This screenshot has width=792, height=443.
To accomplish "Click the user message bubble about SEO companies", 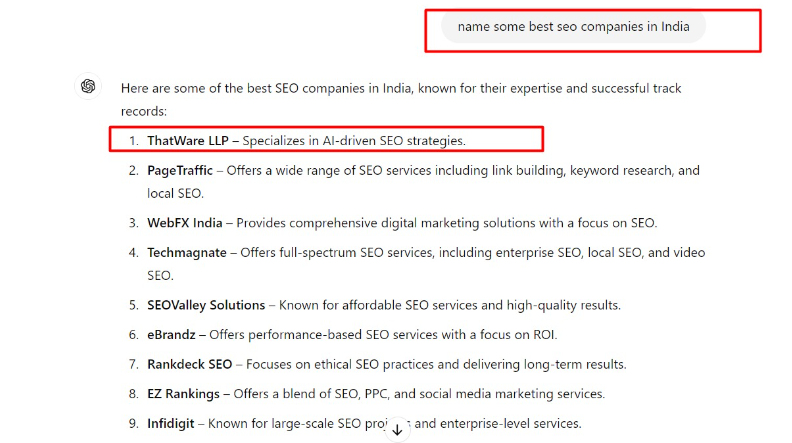I will click(573, 27).
